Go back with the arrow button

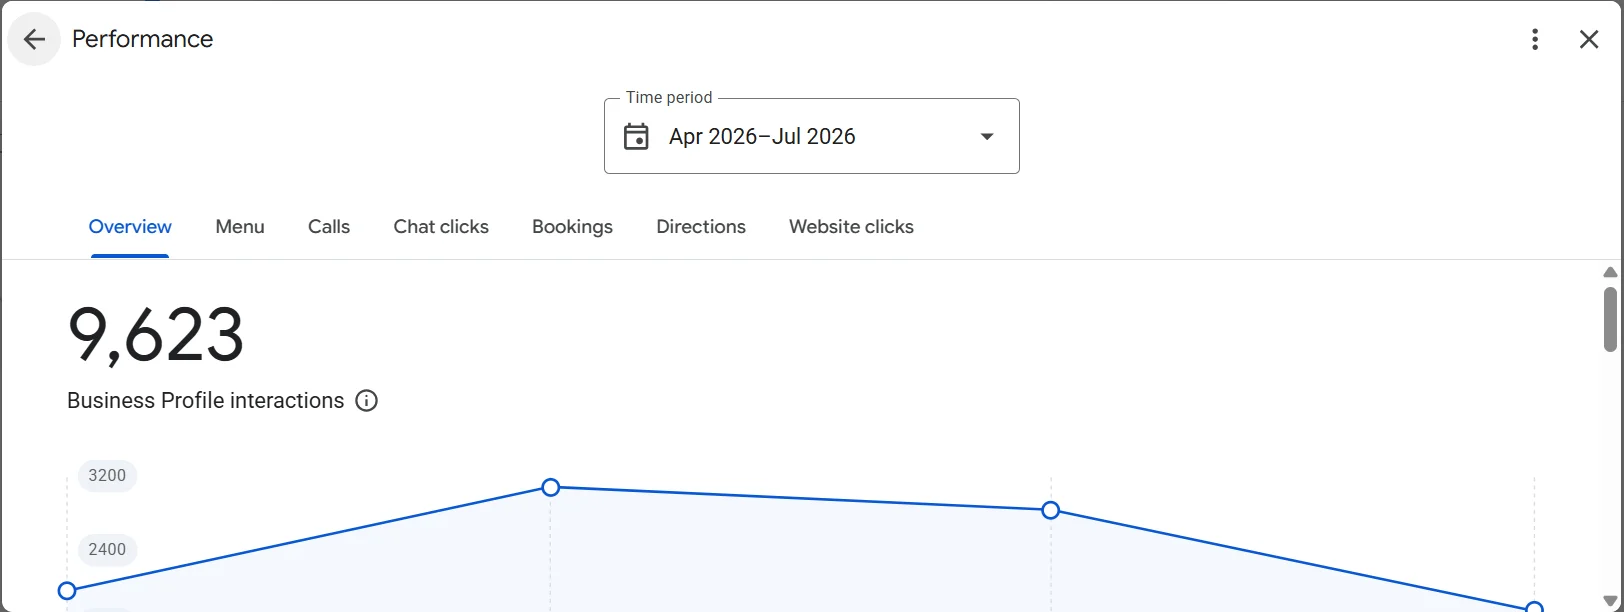pyautogui.click(x=34, y=39)
